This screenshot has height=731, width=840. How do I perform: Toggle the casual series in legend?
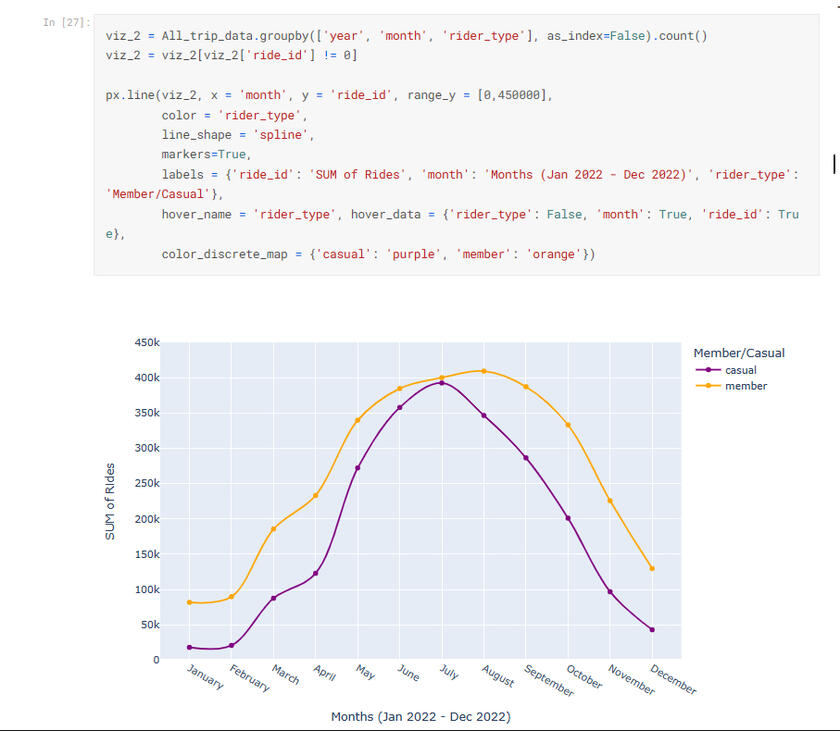pyautogui.click(x=740, y=370)
